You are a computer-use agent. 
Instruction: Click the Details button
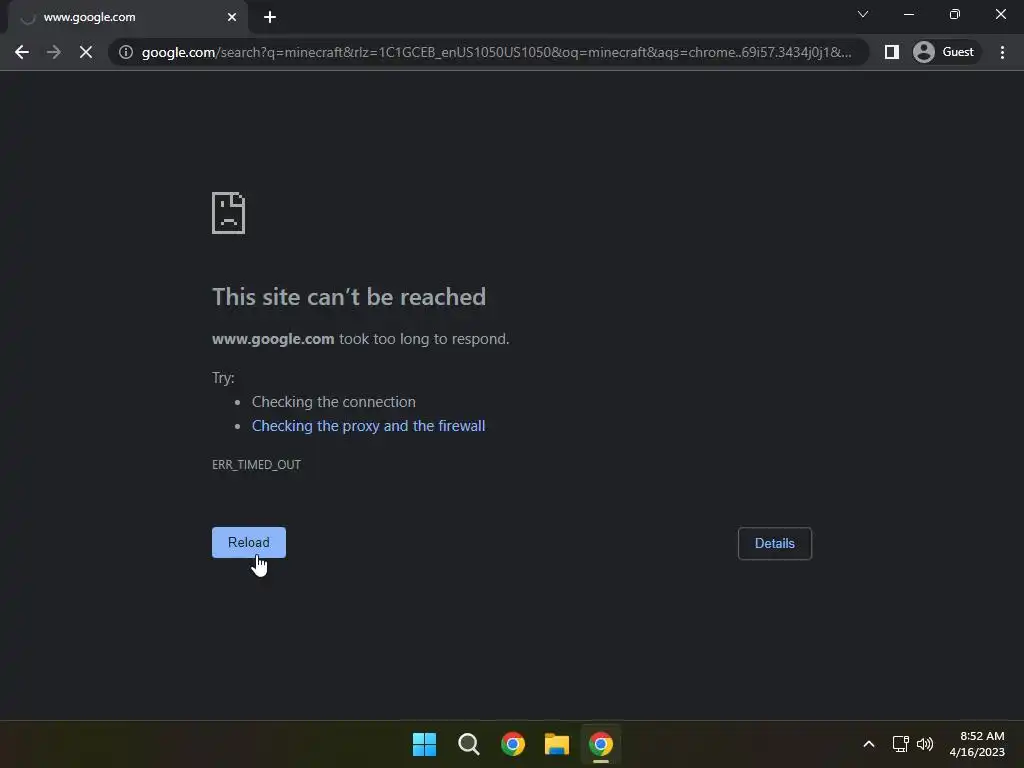tap(775, 543)
